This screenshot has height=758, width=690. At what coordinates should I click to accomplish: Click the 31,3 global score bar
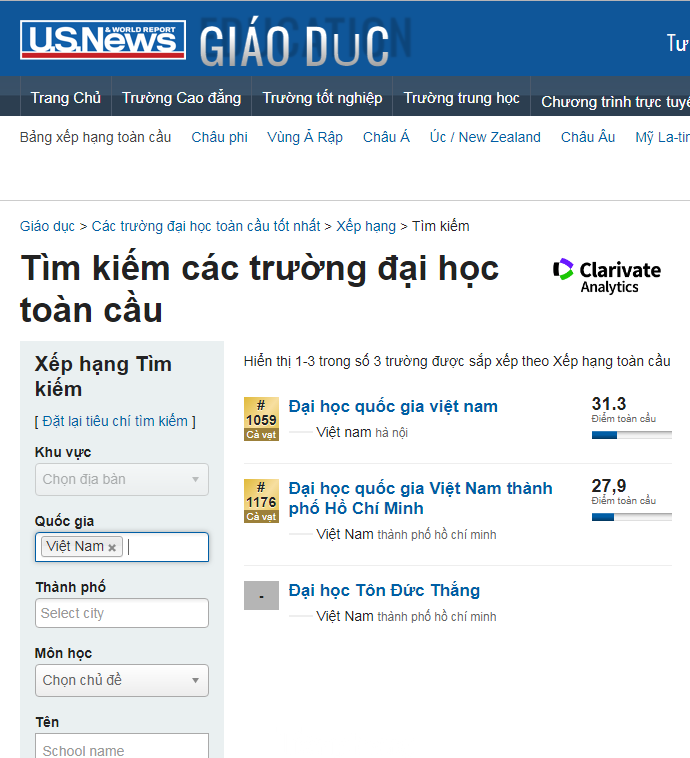[631, 435]
